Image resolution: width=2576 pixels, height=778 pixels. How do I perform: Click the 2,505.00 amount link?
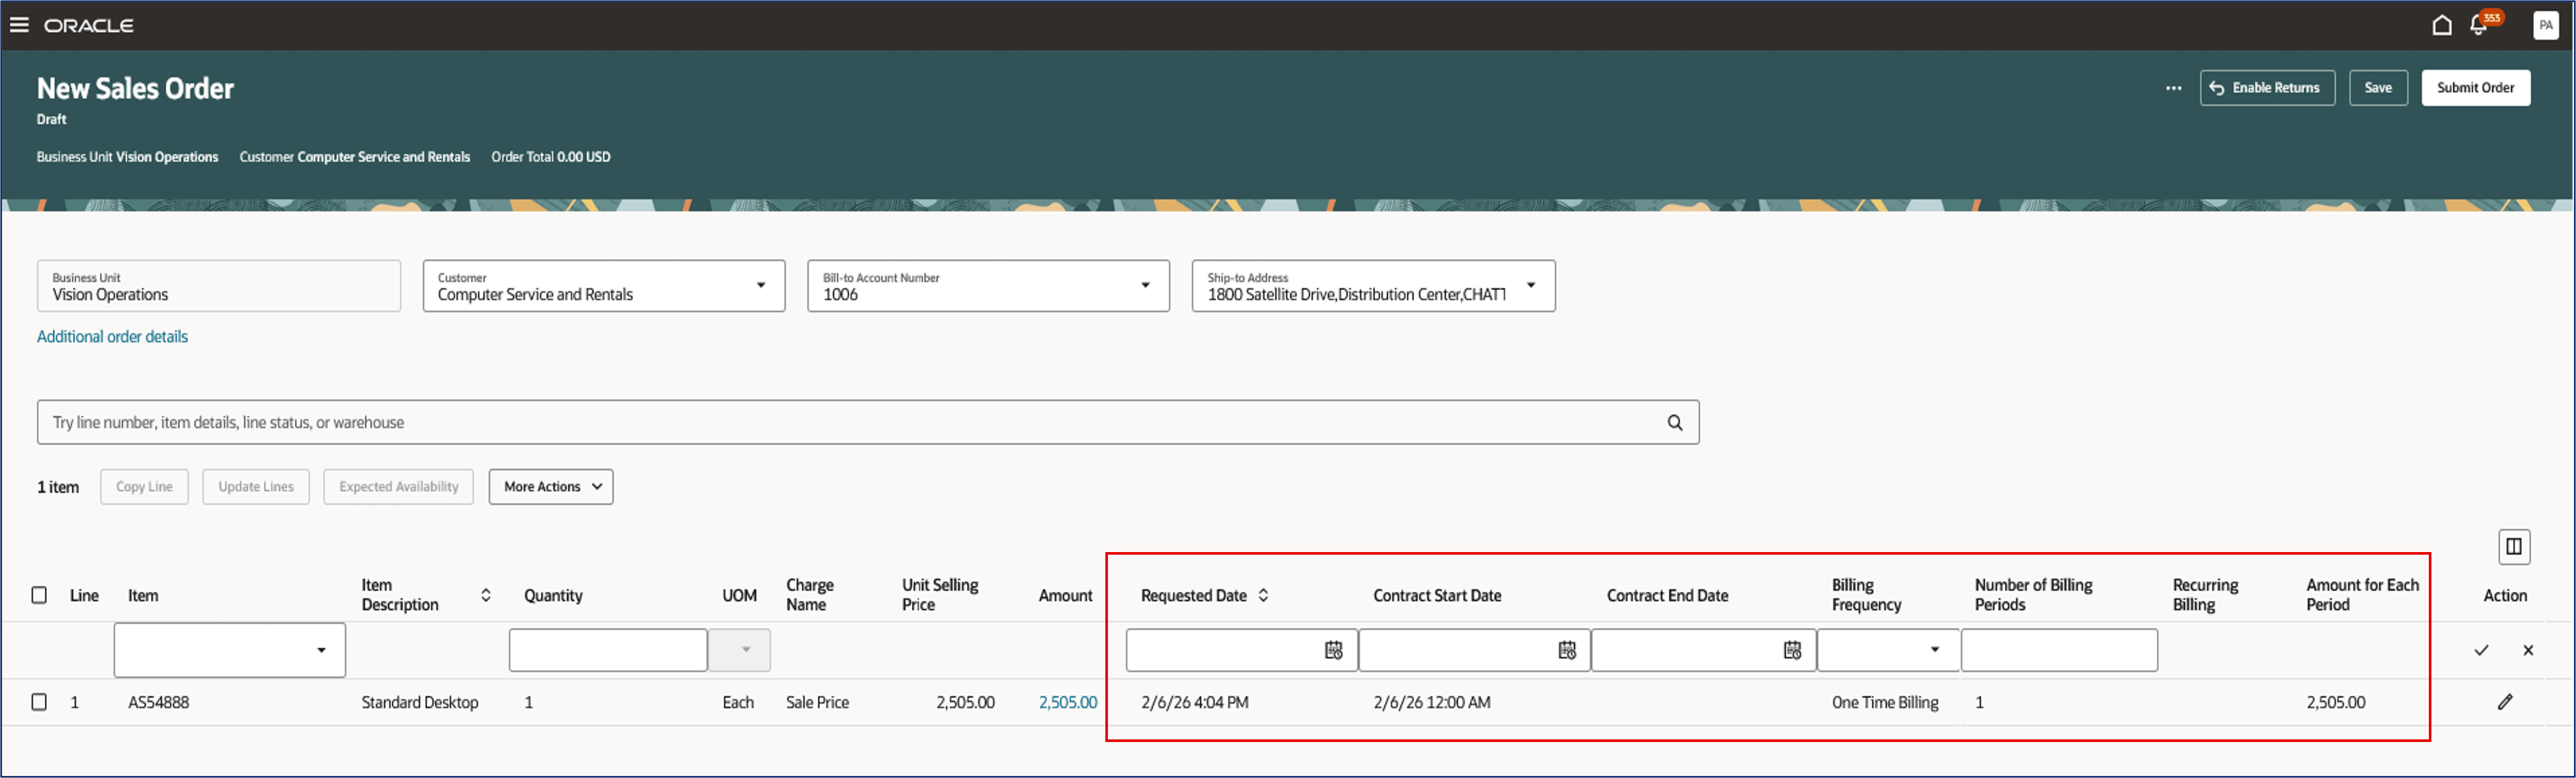point(1067,701)
